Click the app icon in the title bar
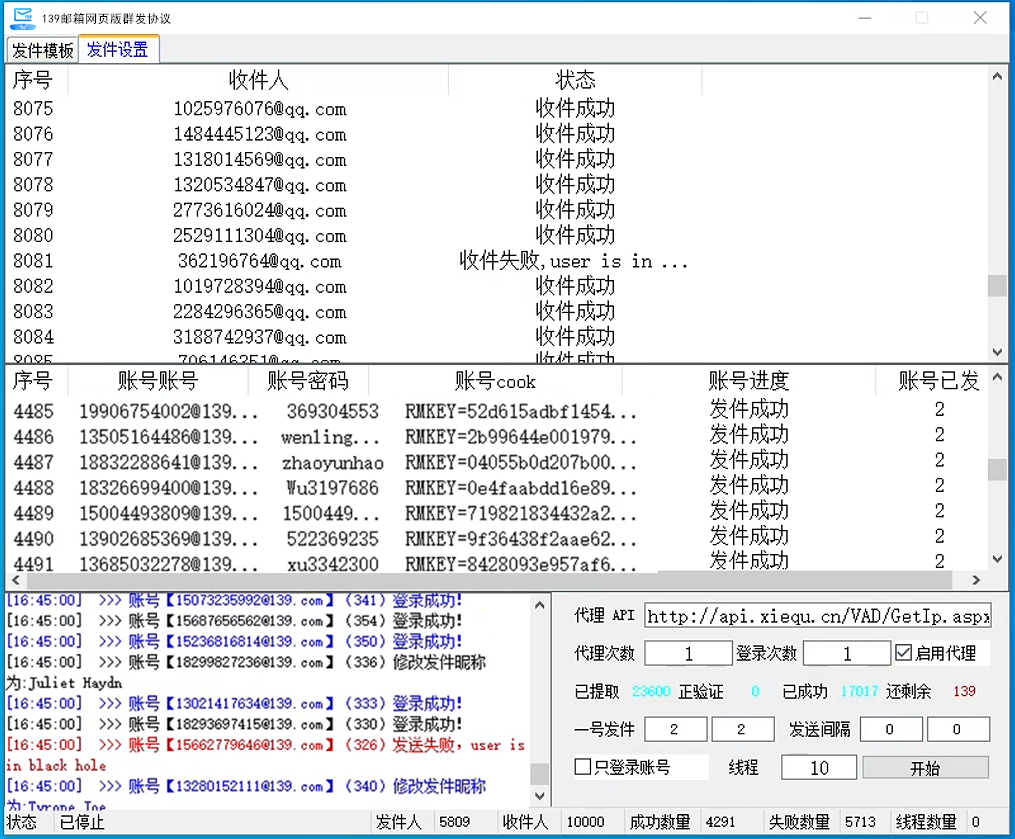1015x839 pixels. 21,17
